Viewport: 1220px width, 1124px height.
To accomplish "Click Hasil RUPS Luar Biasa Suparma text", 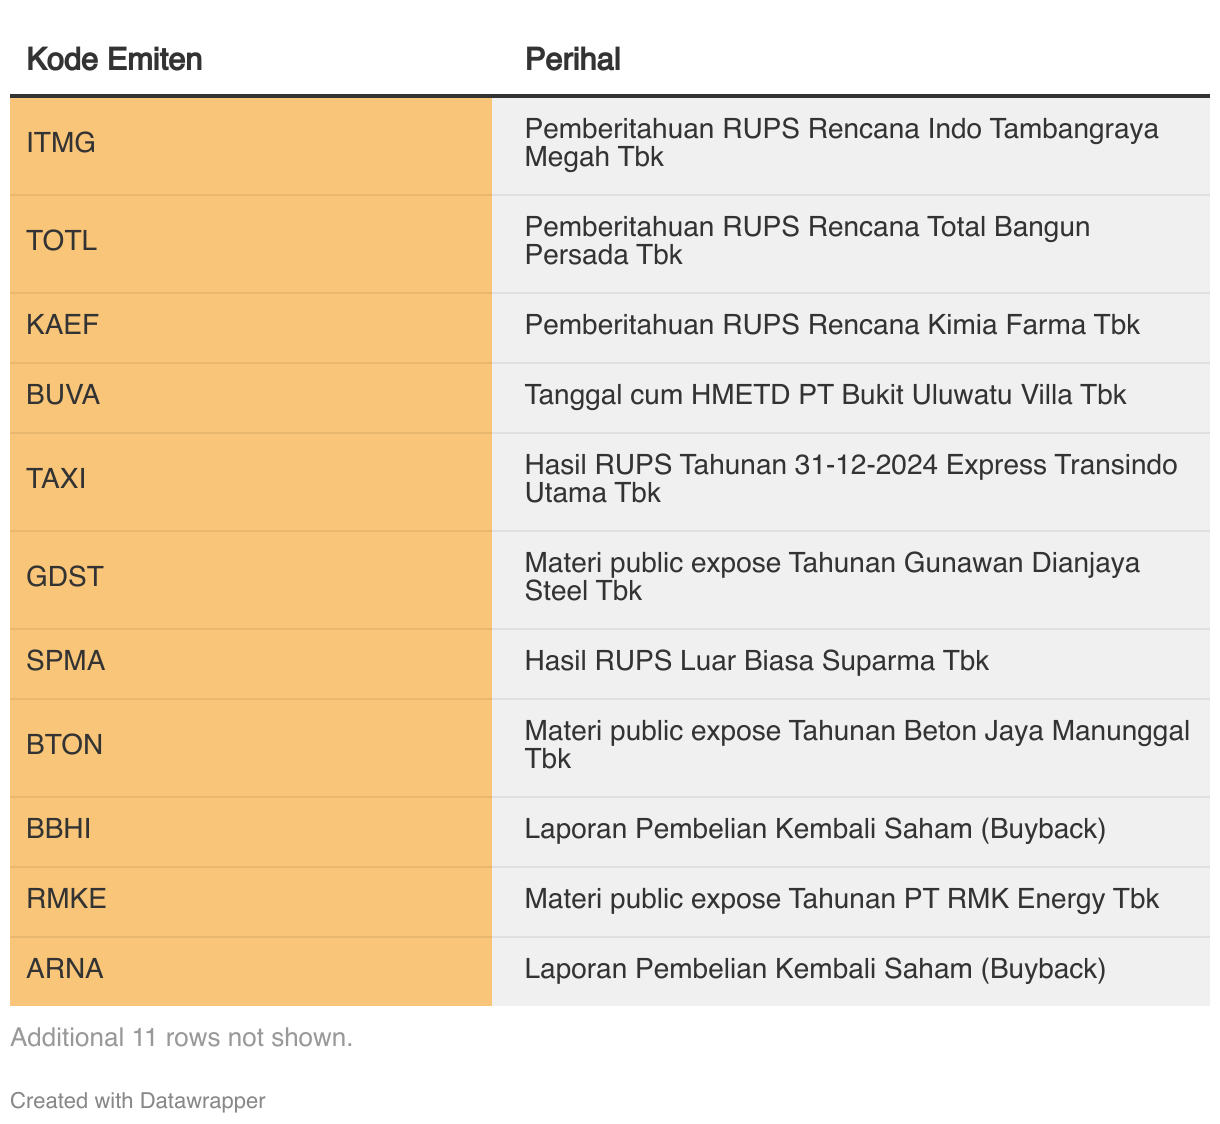I will coord(756,661).
